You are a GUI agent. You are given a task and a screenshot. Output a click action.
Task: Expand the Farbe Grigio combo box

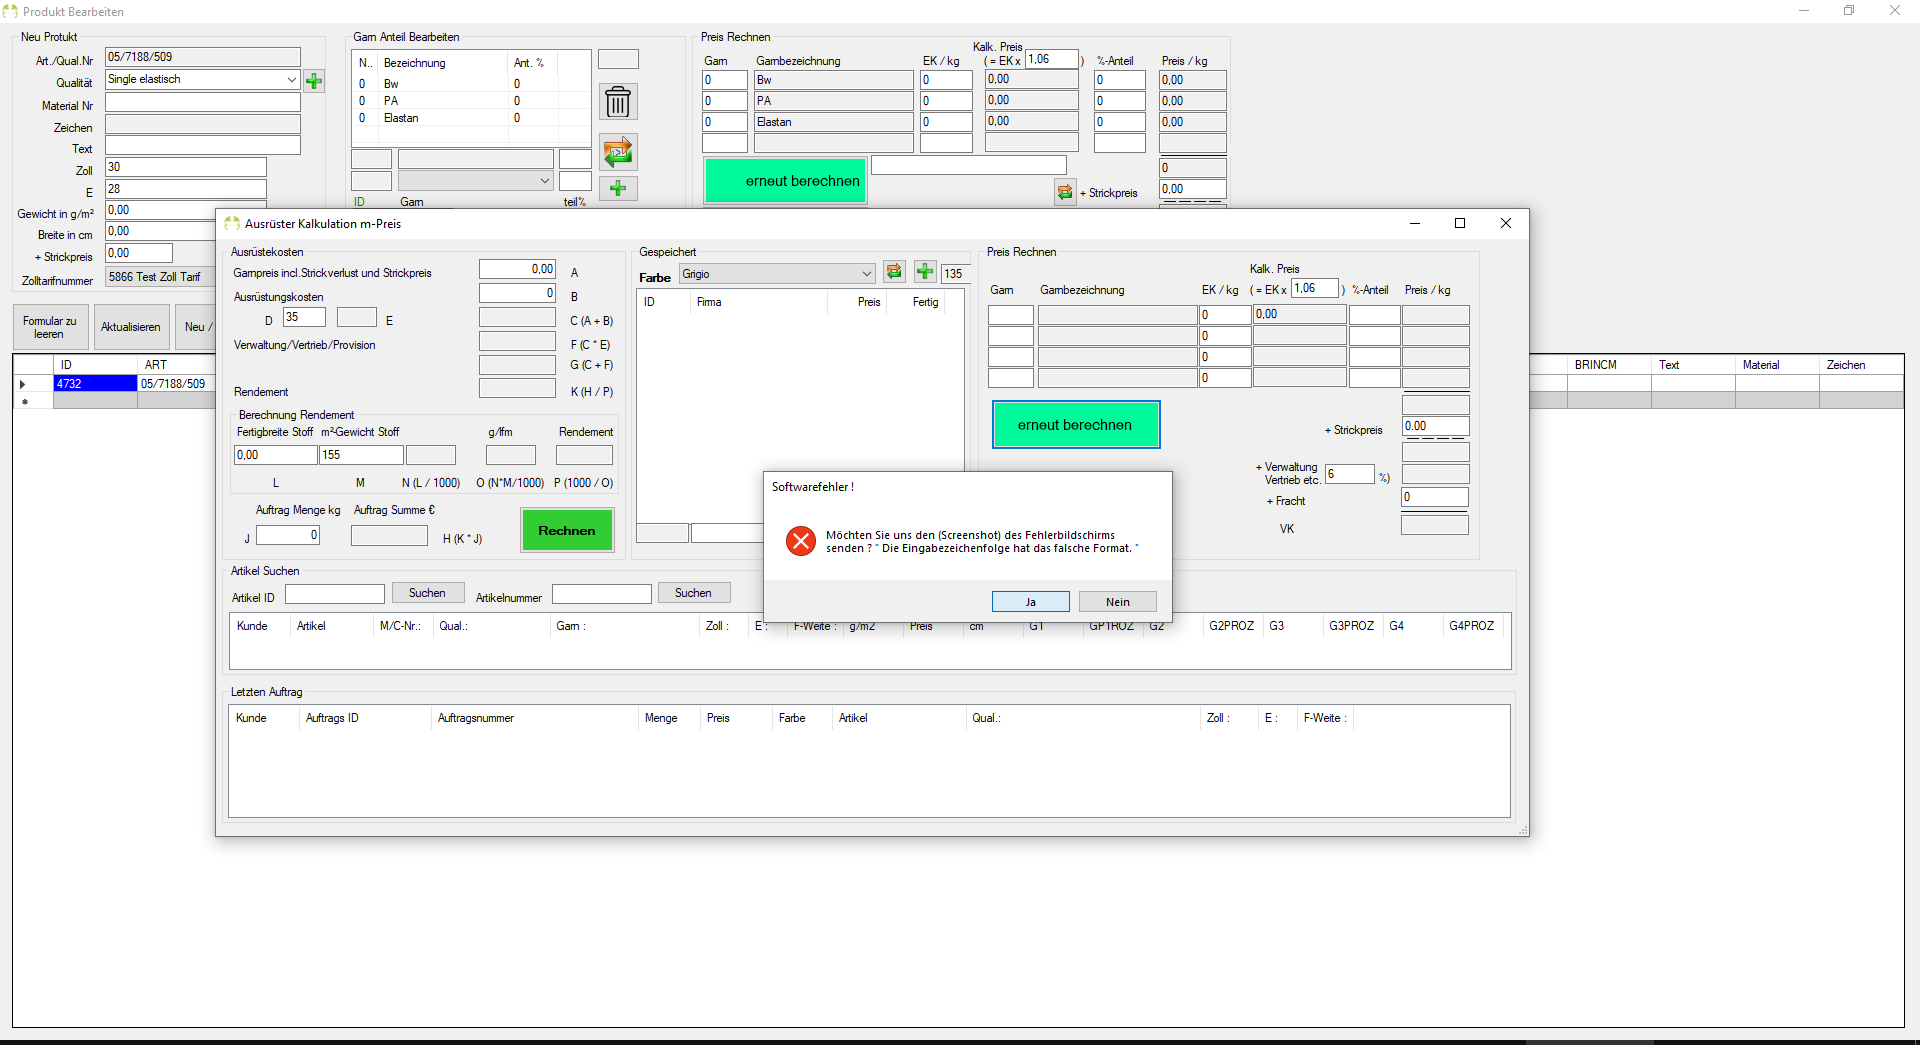(x=866, y=274)
